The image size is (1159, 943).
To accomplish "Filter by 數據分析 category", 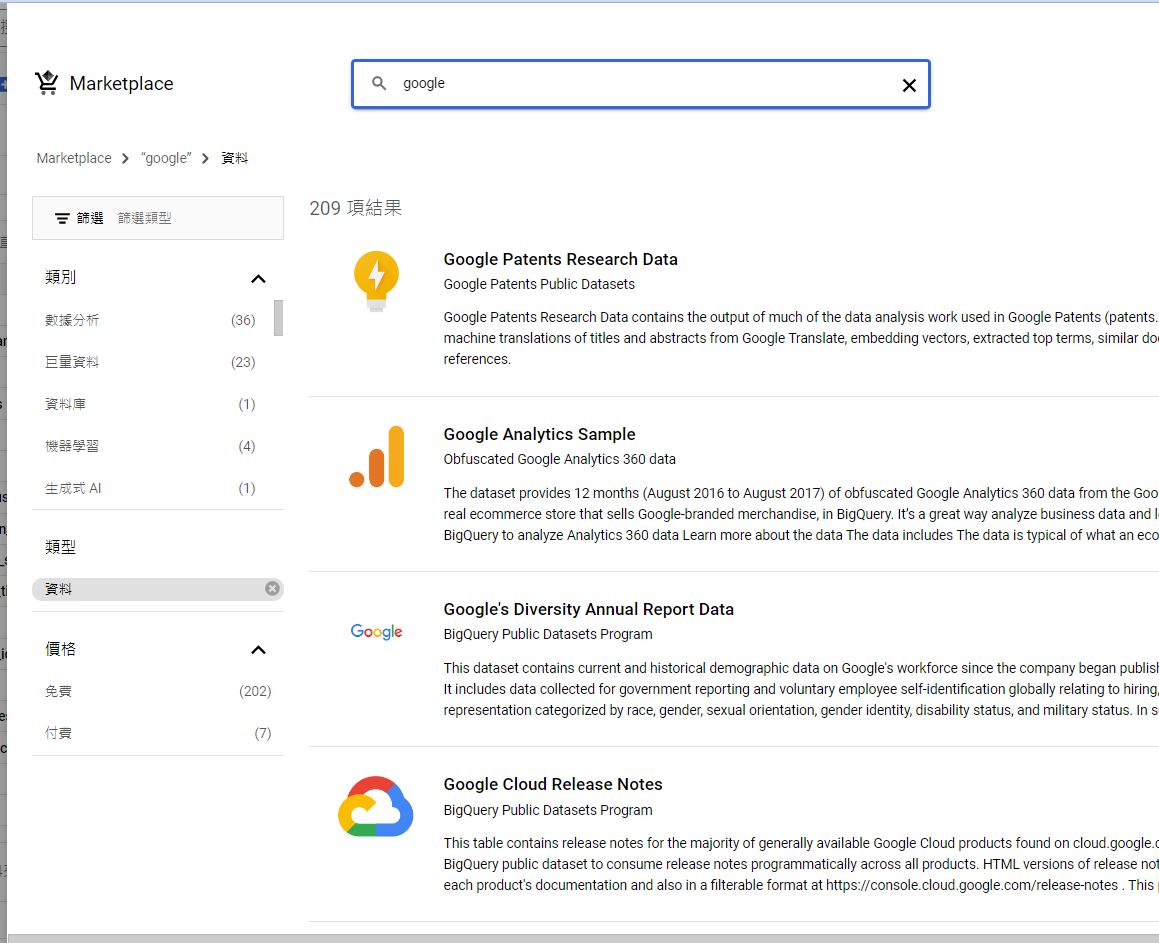I will click(x=72, y=320).
